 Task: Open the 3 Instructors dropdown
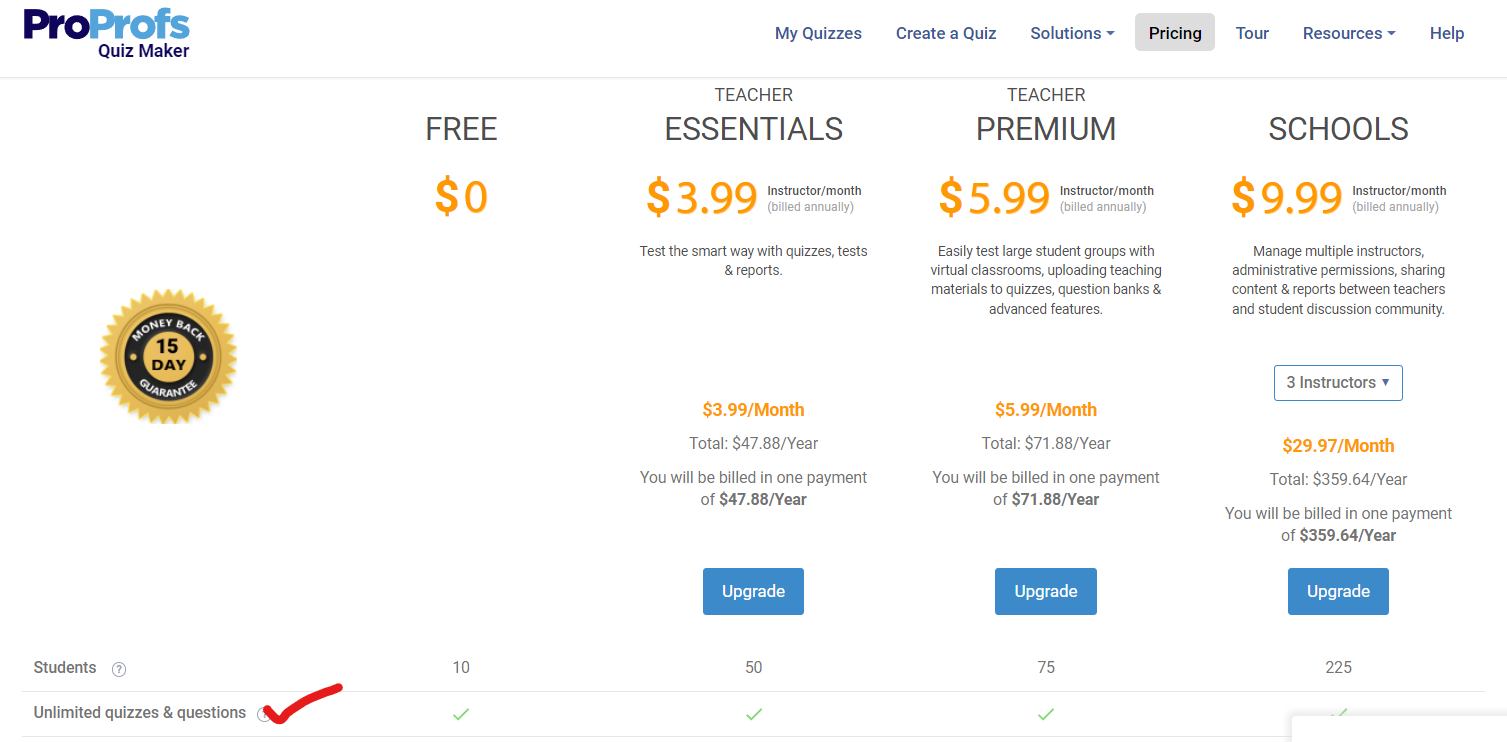[1338, 383]
